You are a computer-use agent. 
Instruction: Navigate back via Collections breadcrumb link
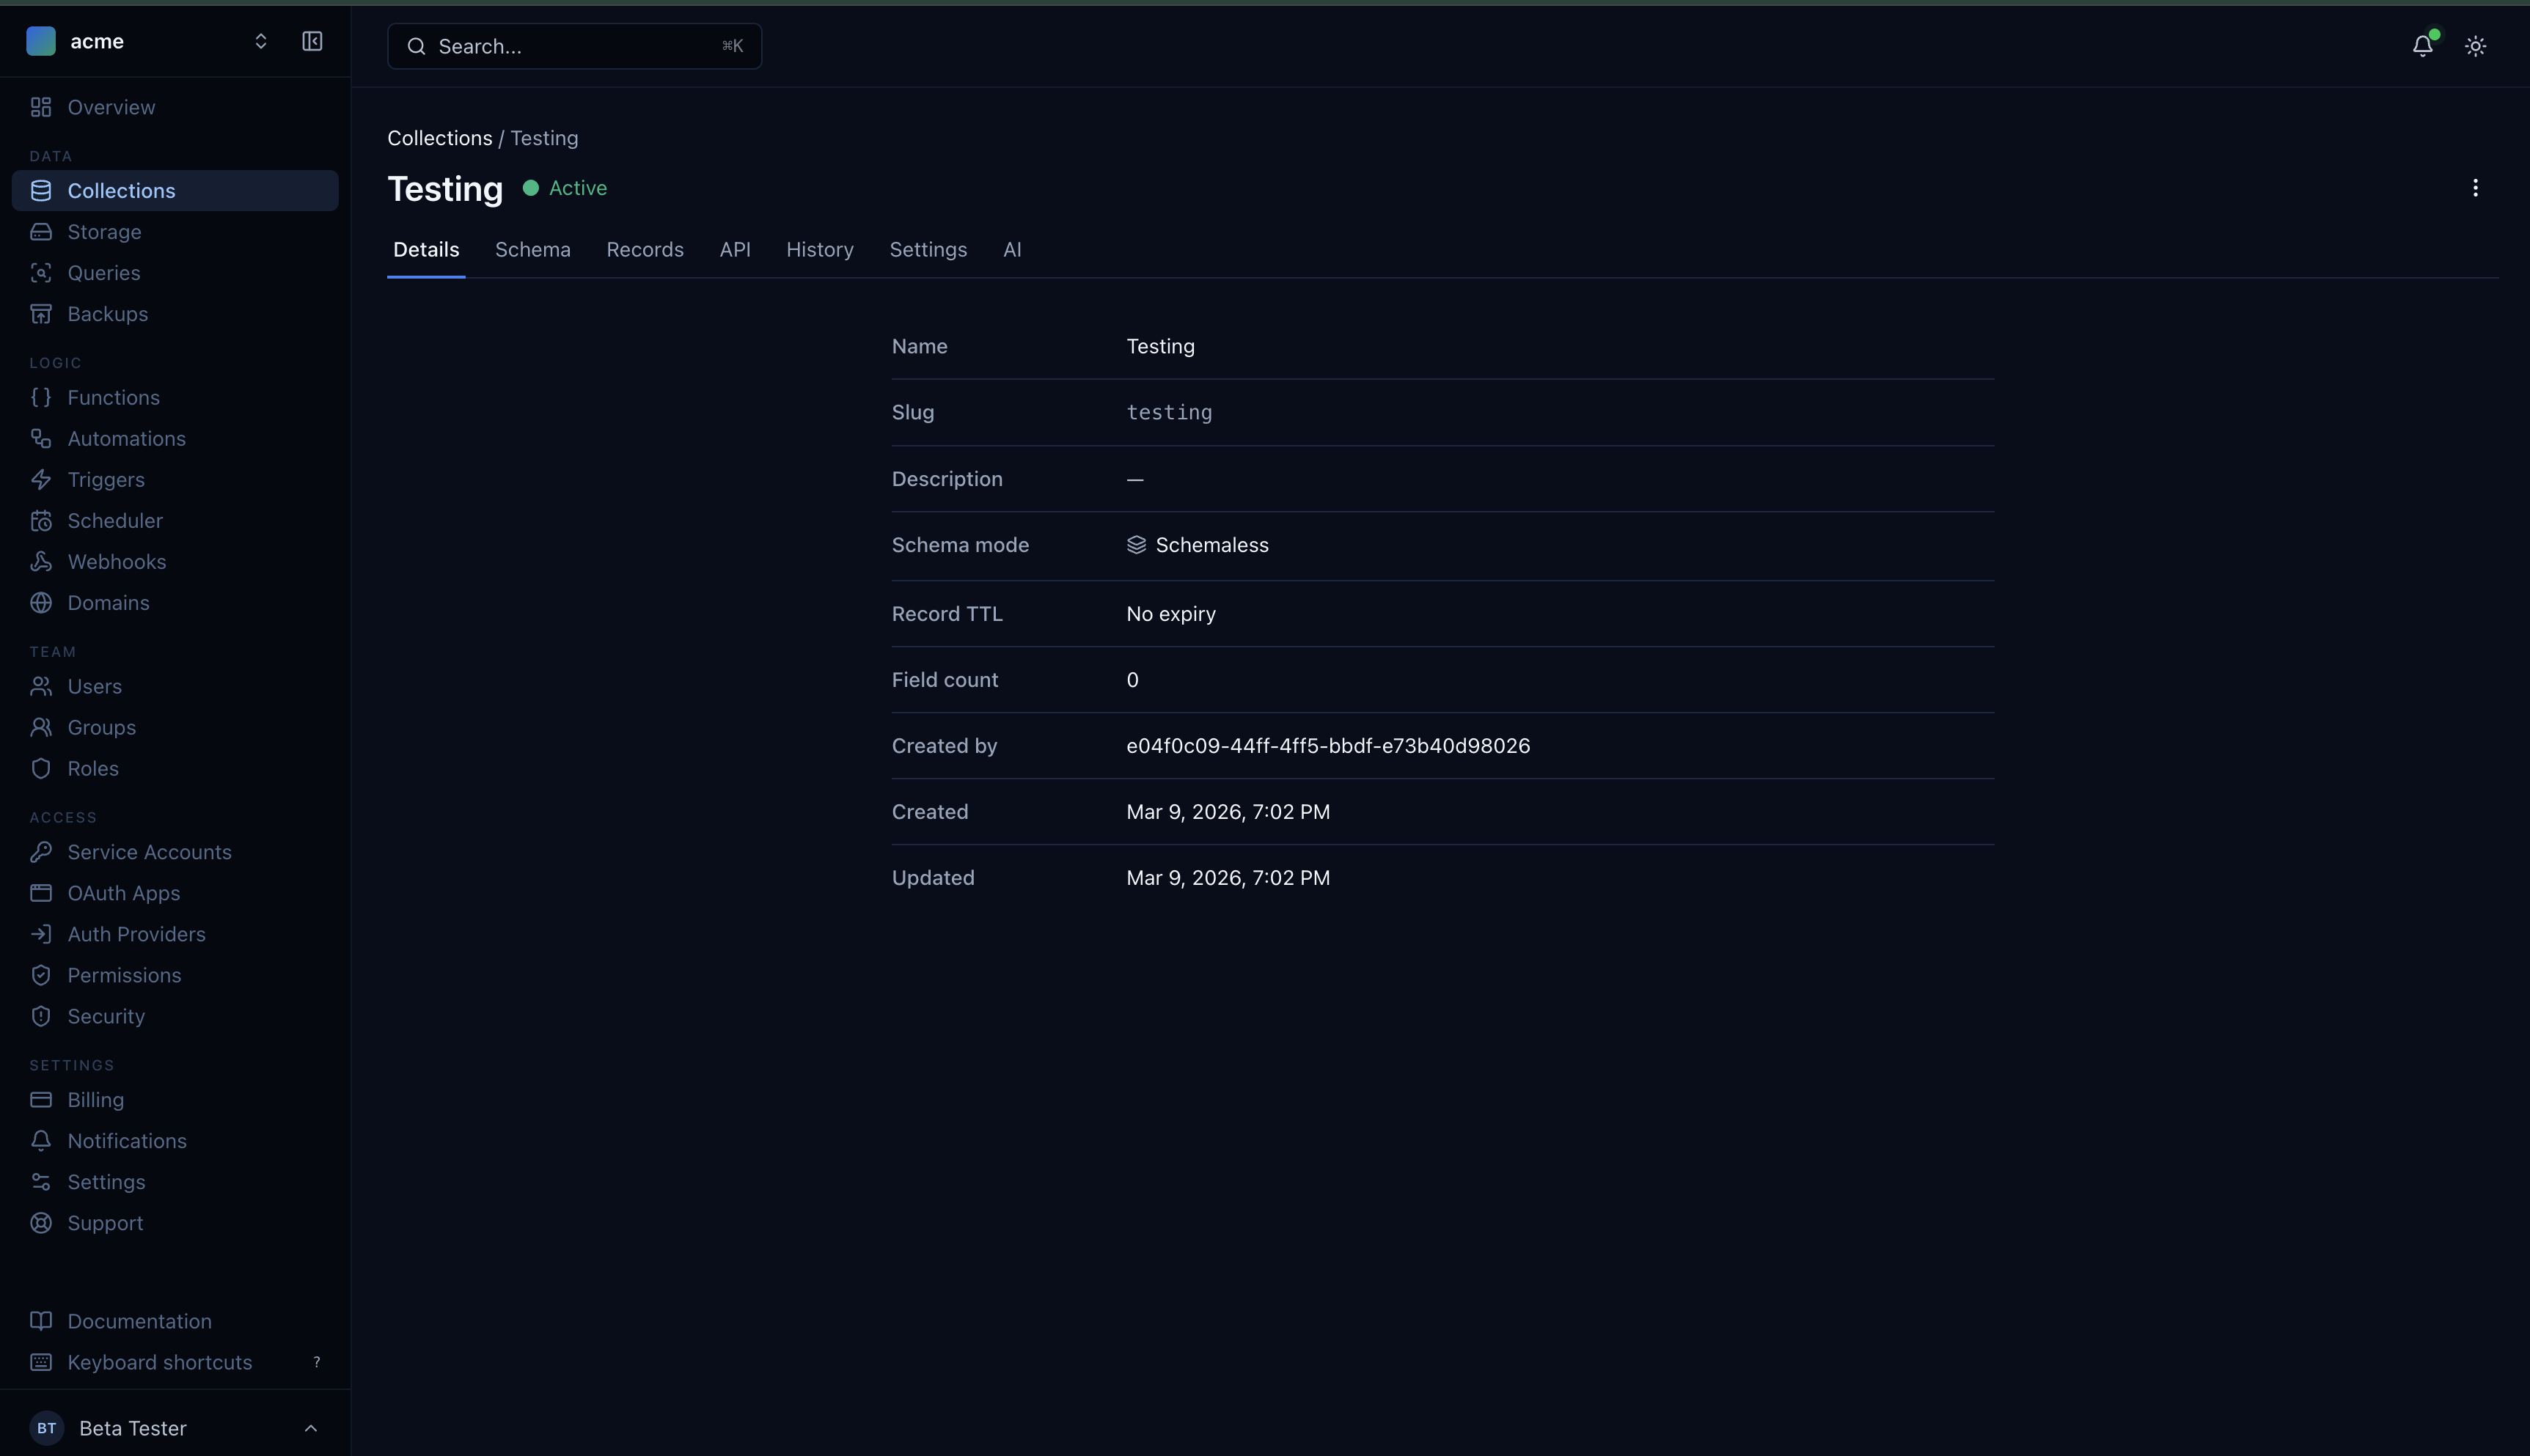point(439,138)
